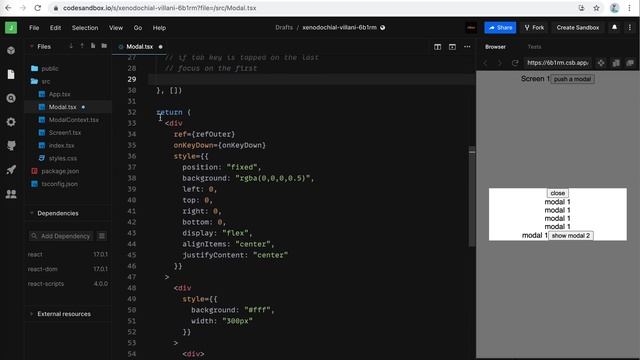Click the dependency list icon beside search
Viewport: 640px width, 360px height.
[x=102, y=236]
